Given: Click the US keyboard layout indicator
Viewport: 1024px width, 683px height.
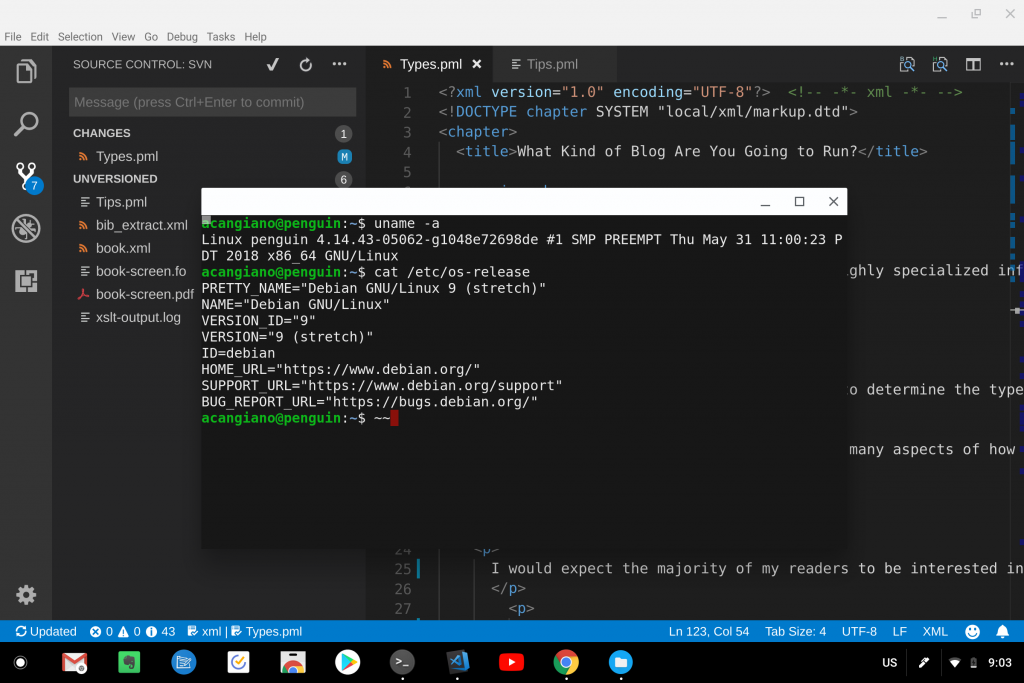Looking at the screenshot, I should 889,662.
